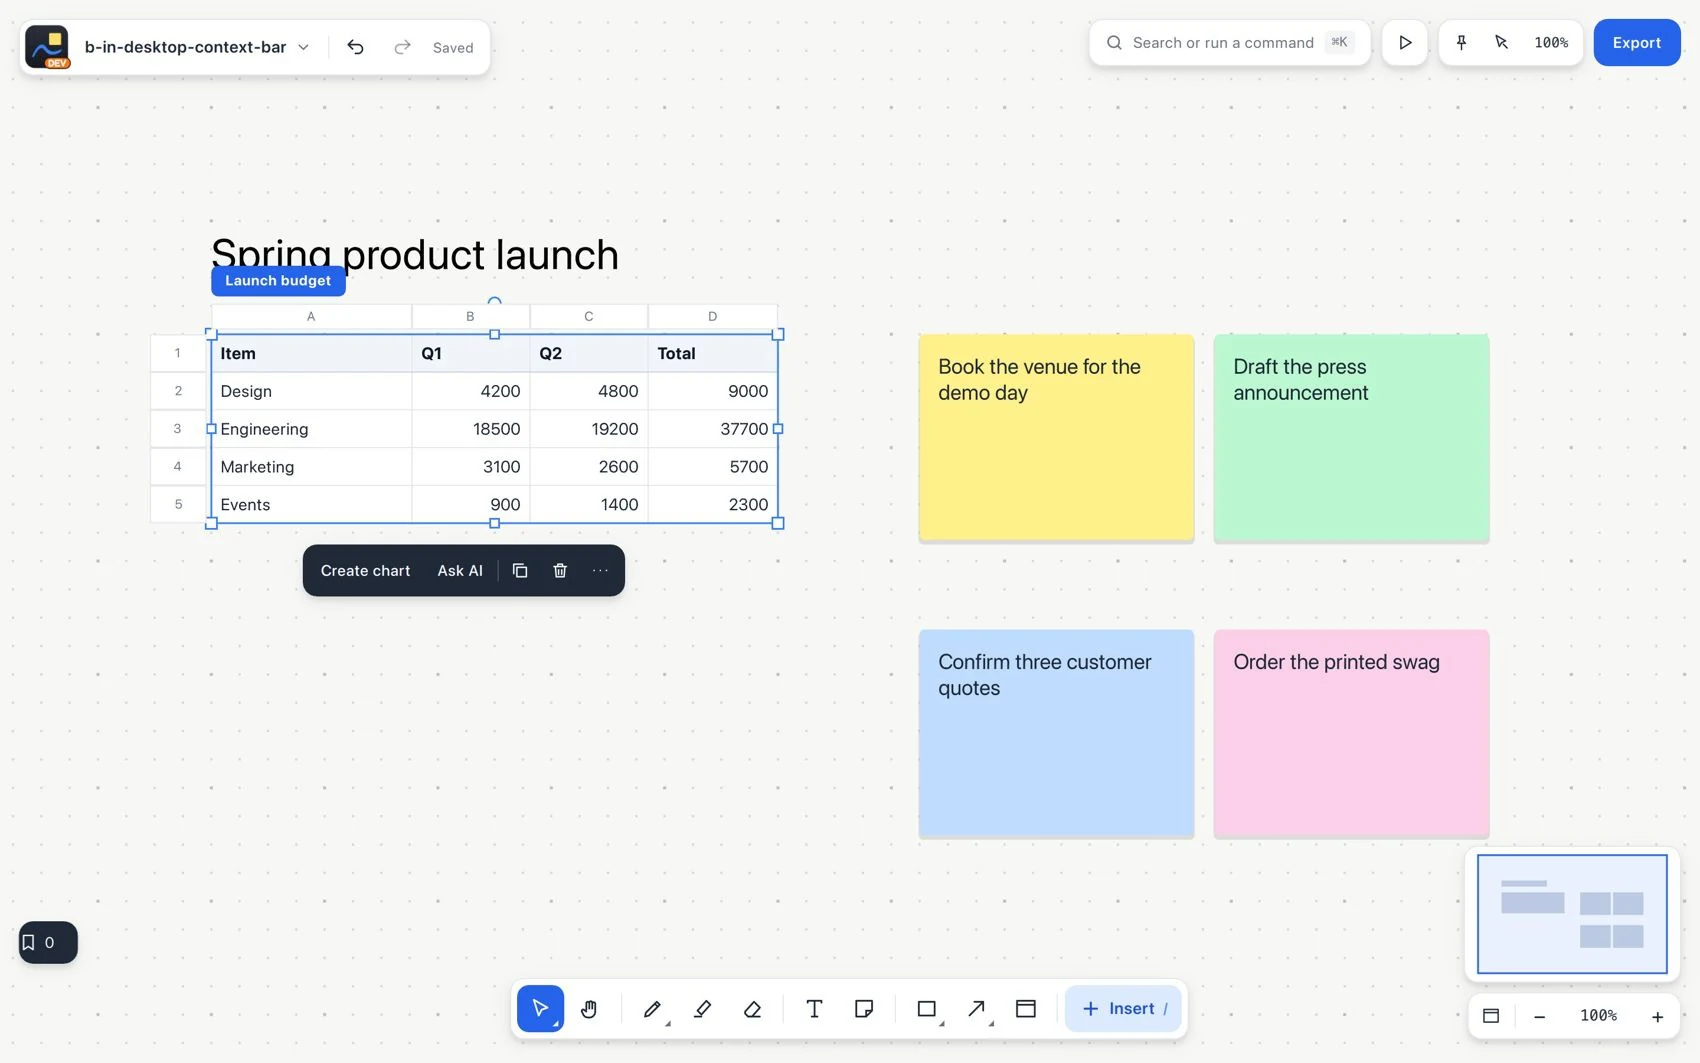Viewport: 1700px width, 1063px height.
Task: Click Create chart in context bar
Action: 365,570
